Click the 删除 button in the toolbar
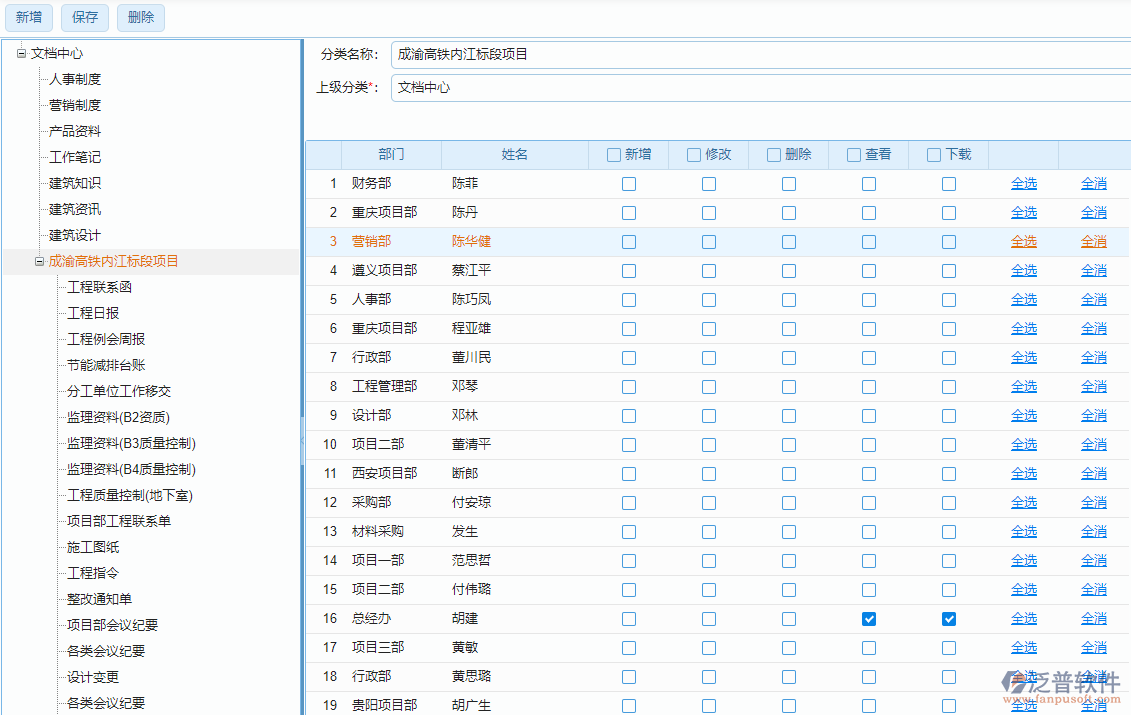 [x=140, y=17]
